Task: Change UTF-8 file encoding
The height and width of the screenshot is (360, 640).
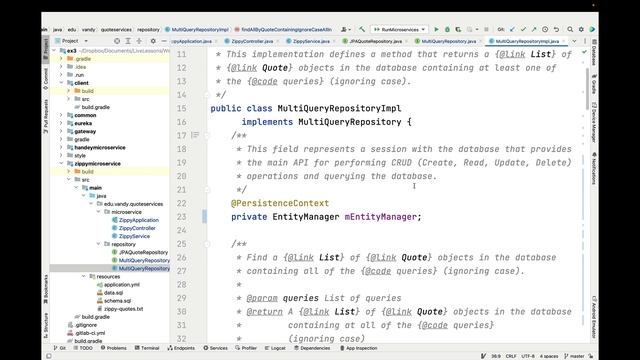Action: pyautogui.click(x=528, y=356)
